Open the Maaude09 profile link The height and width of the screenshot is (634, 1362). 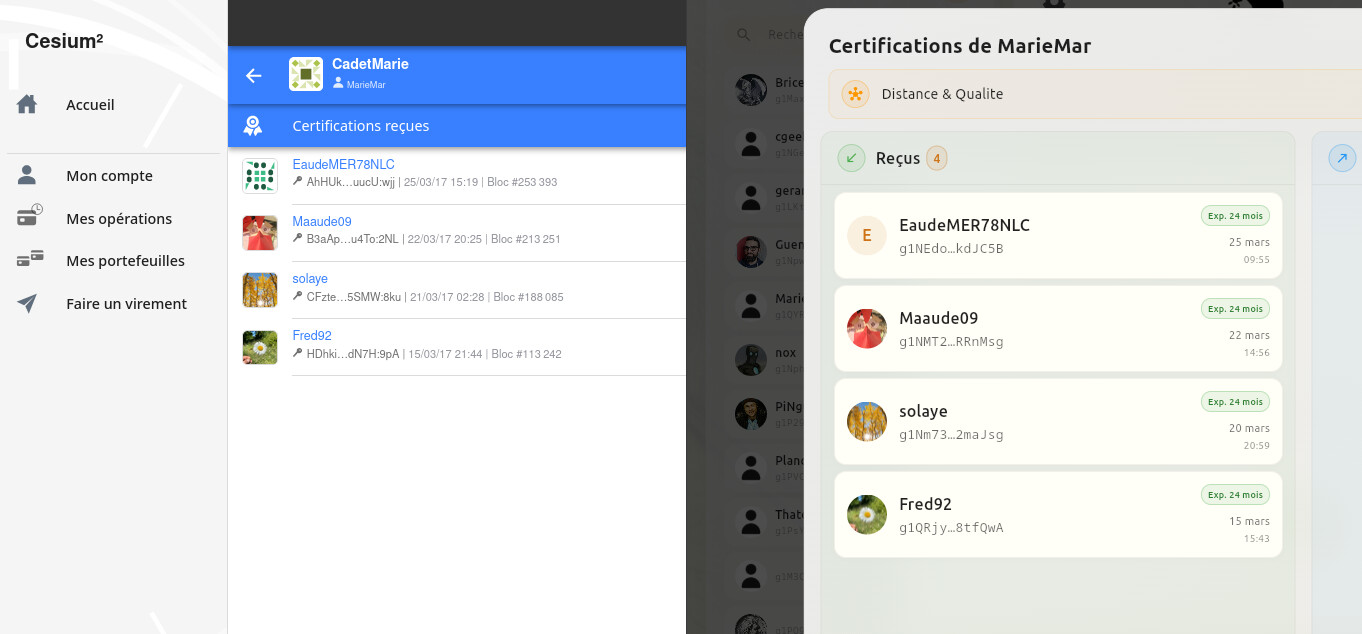pos(322,221)
